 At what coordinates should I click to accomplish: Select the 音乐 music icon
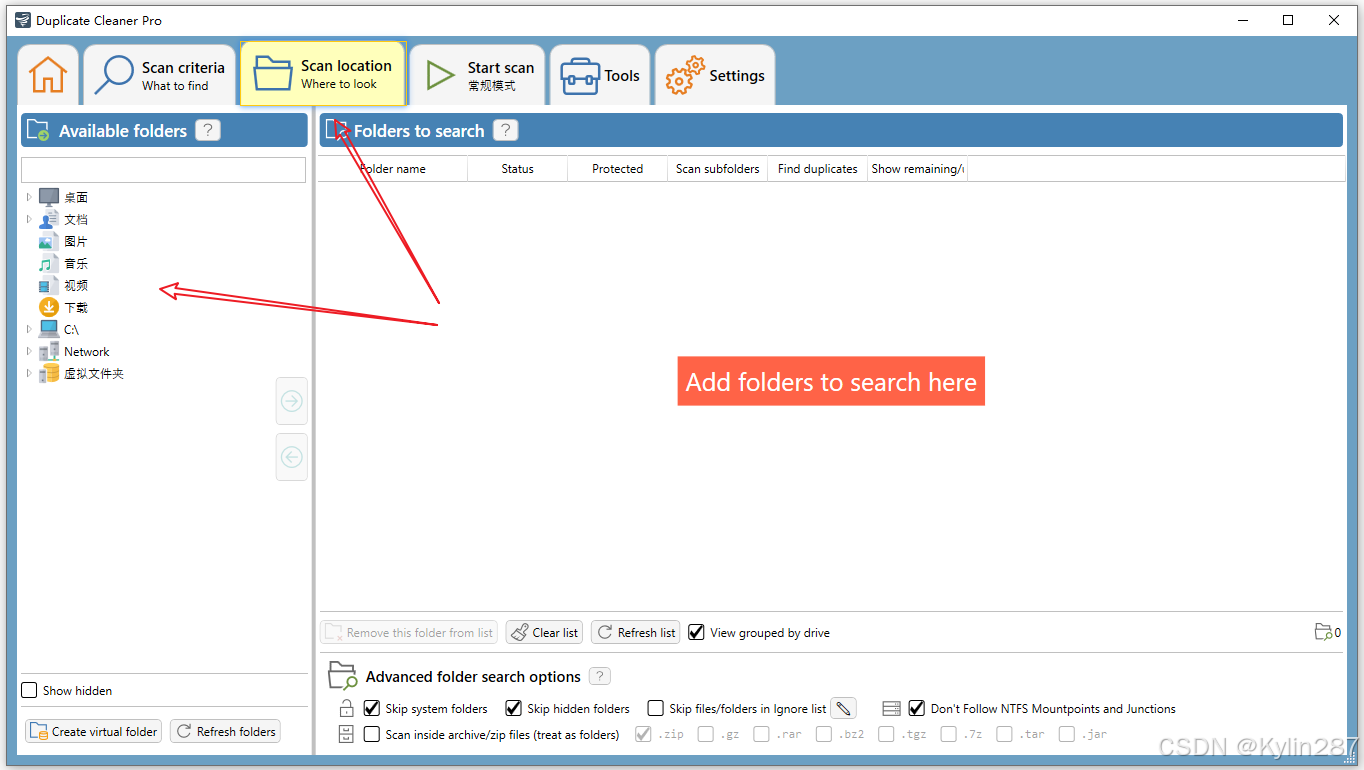point(49,263)
